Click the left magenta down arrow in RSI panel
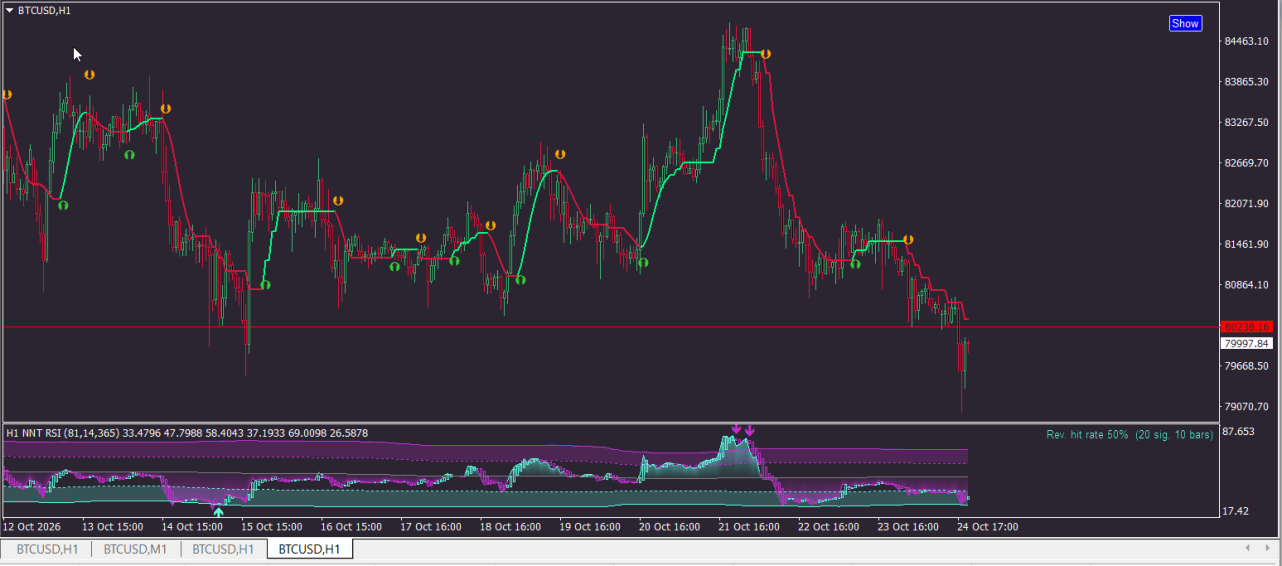This screenshot has height=566, width=1282. (x=736, y=429)
